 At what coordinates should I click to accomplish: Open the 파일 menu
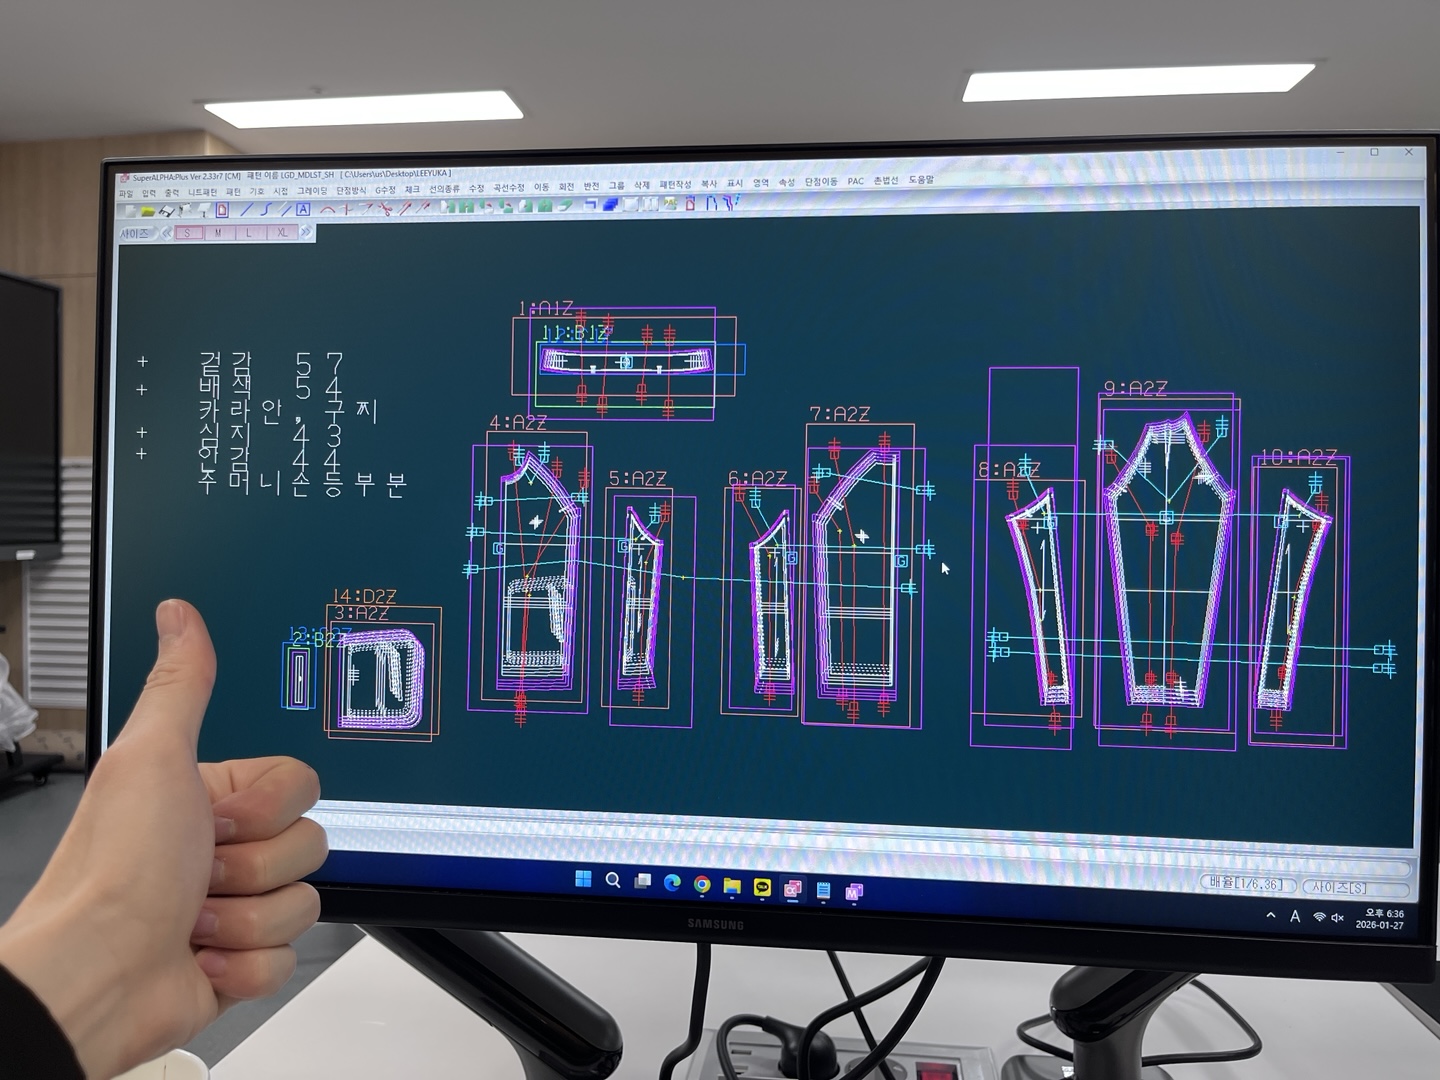(x=126, y=193)
